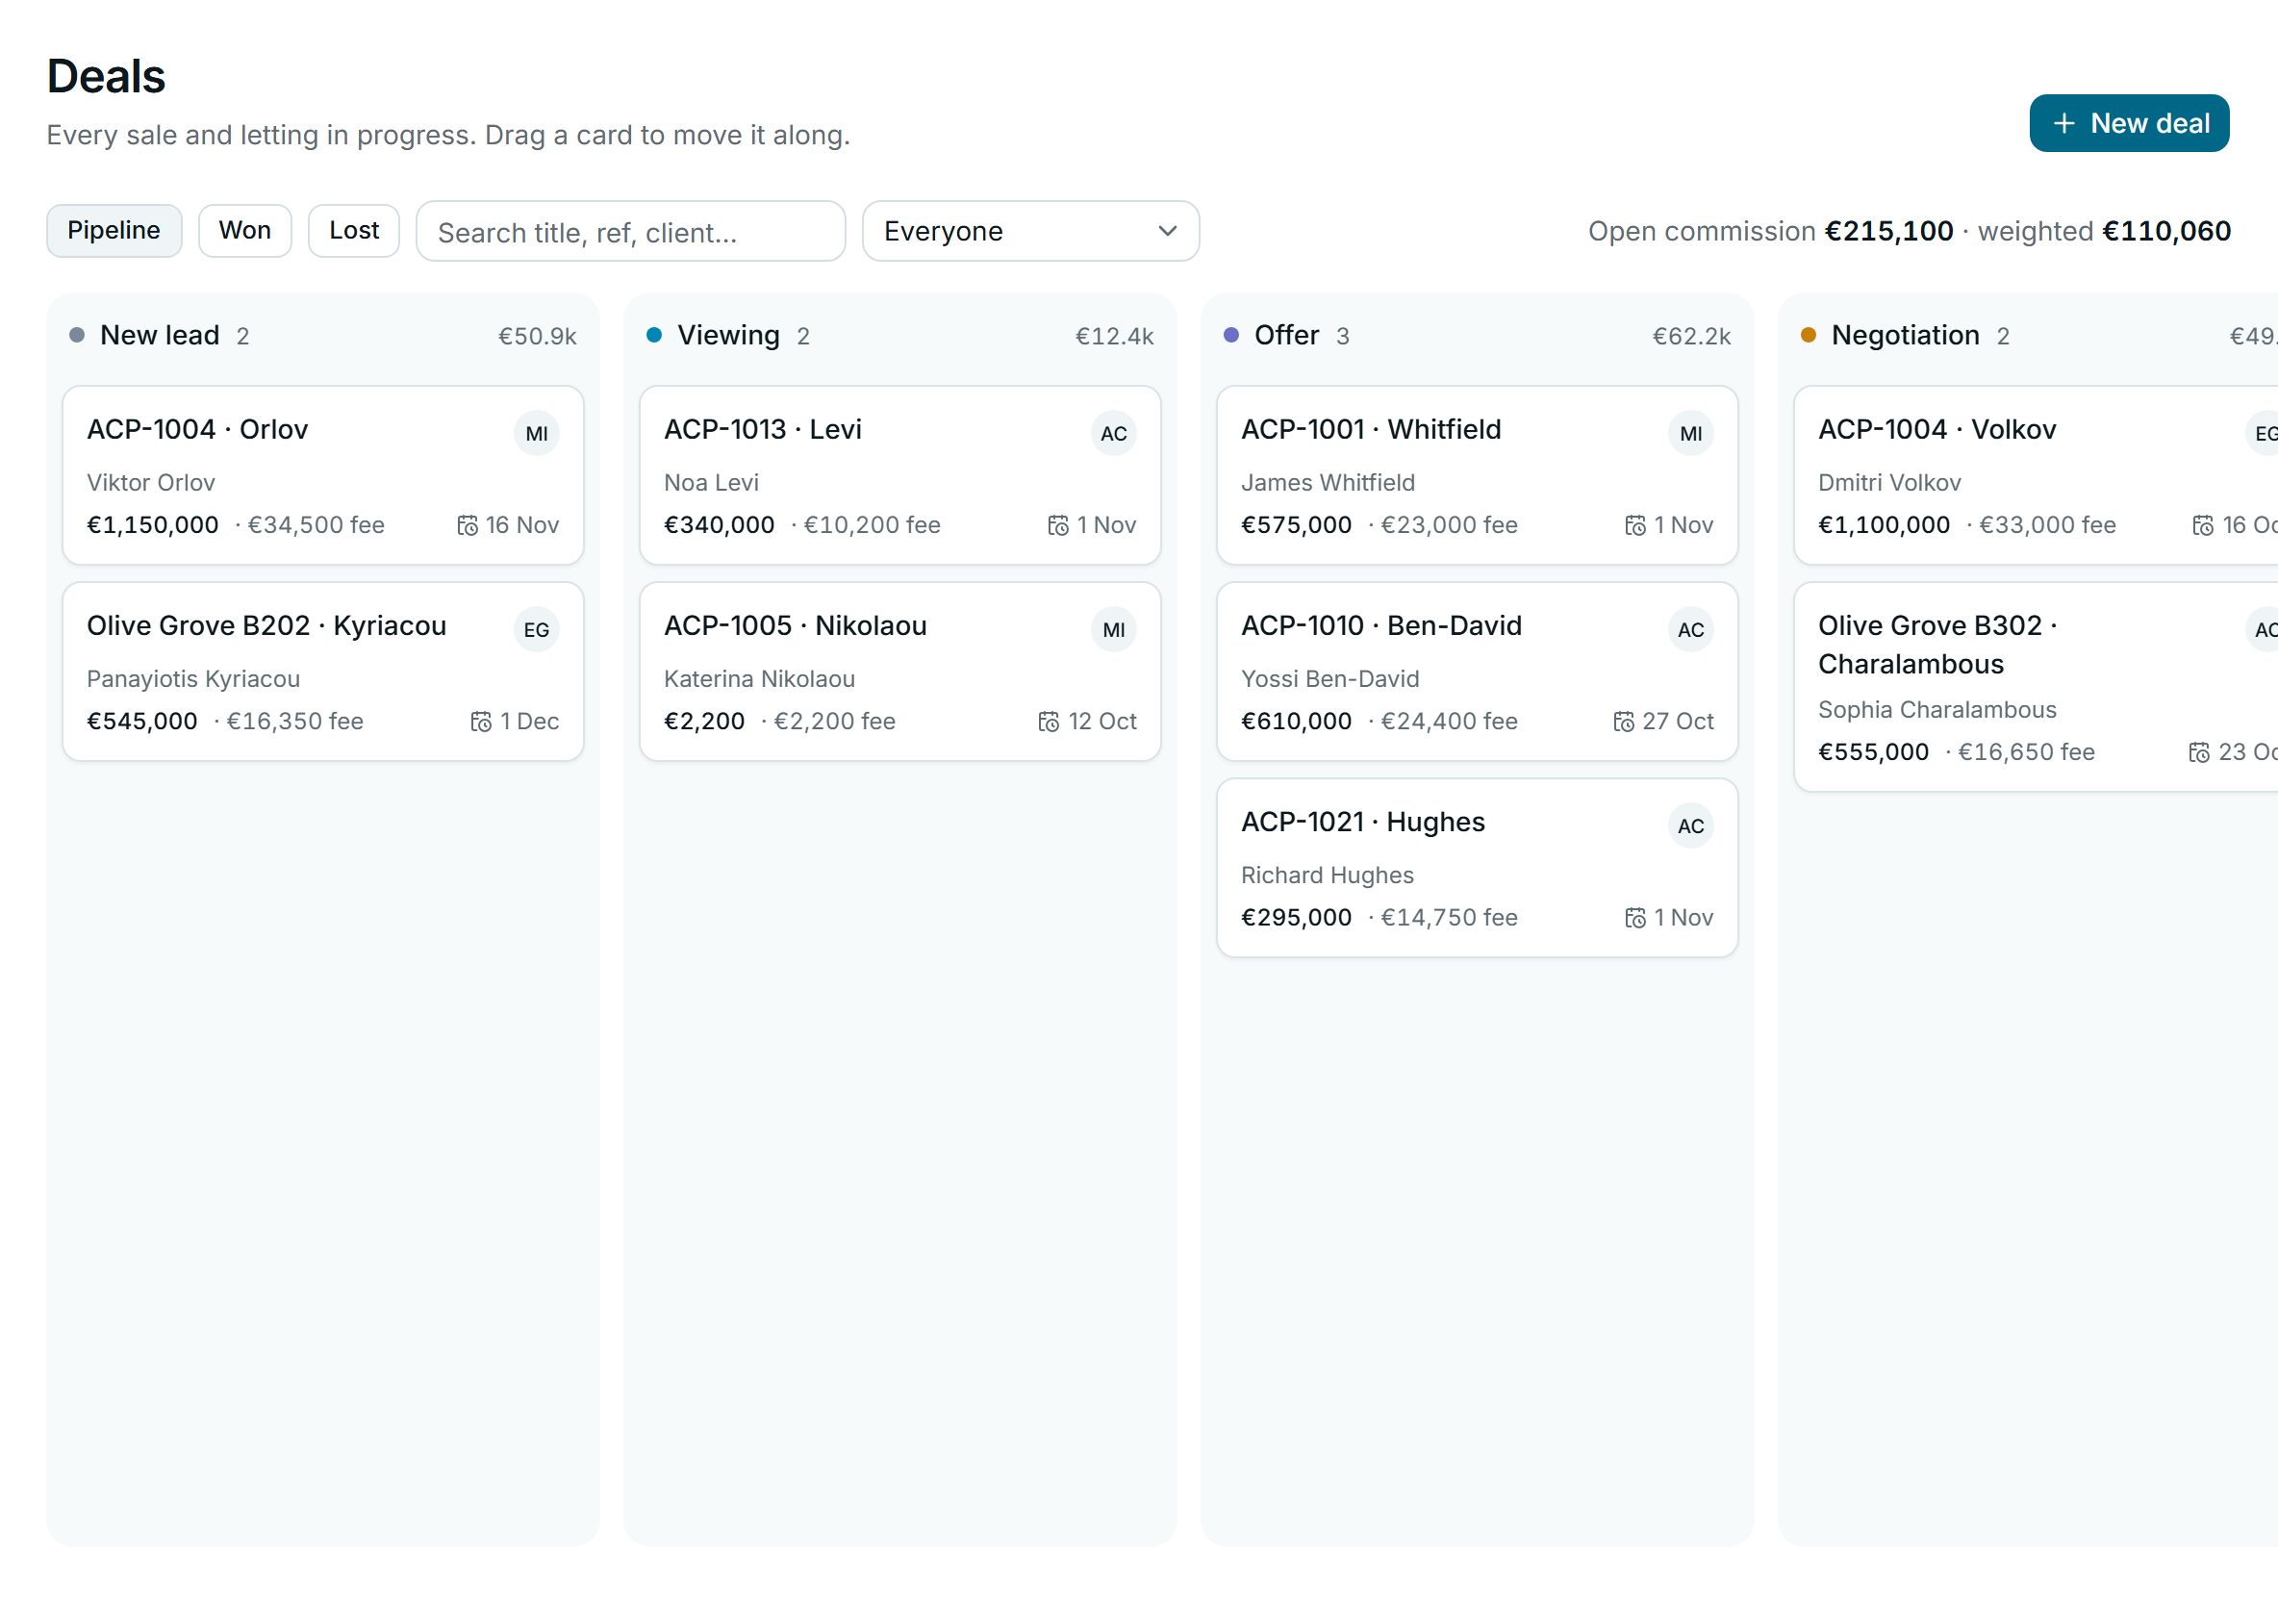The image size is (2278, 1624).
Task: Click the AC avatar on Hughes card
Action: coord(1690,825)
